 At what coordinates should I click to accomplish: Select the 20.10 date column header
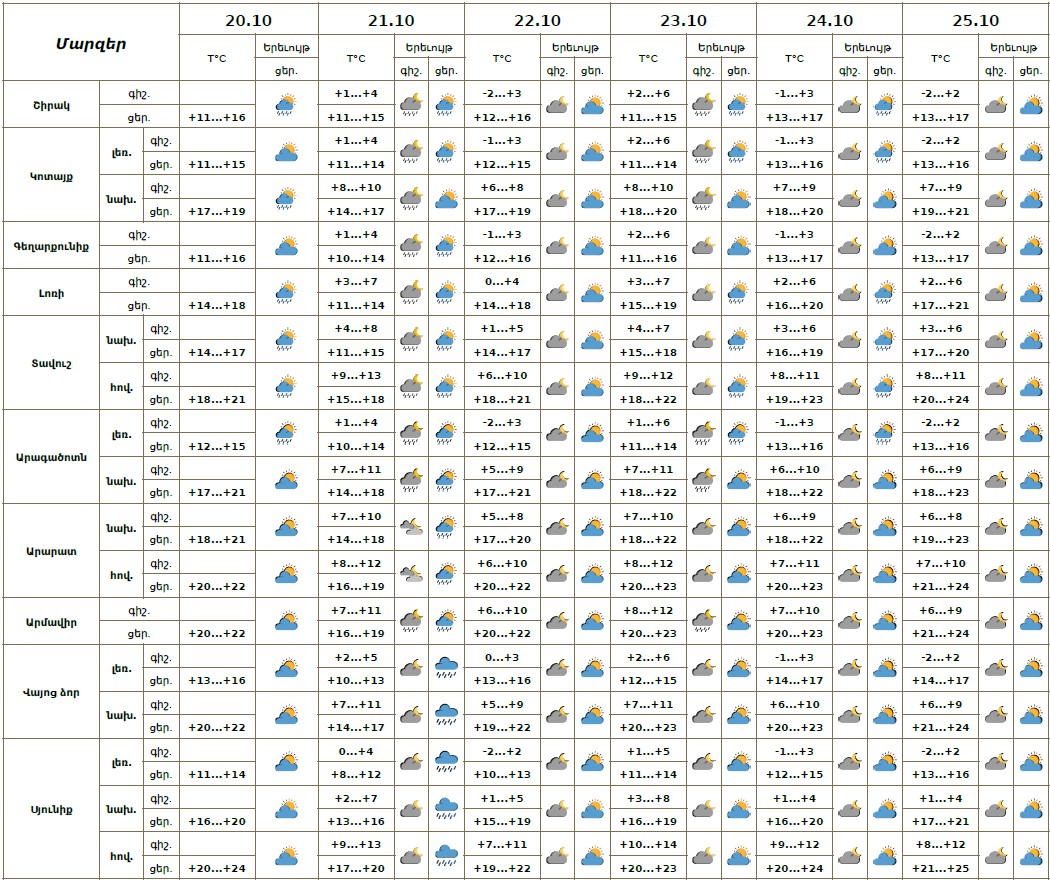click(x=248, y=20)
